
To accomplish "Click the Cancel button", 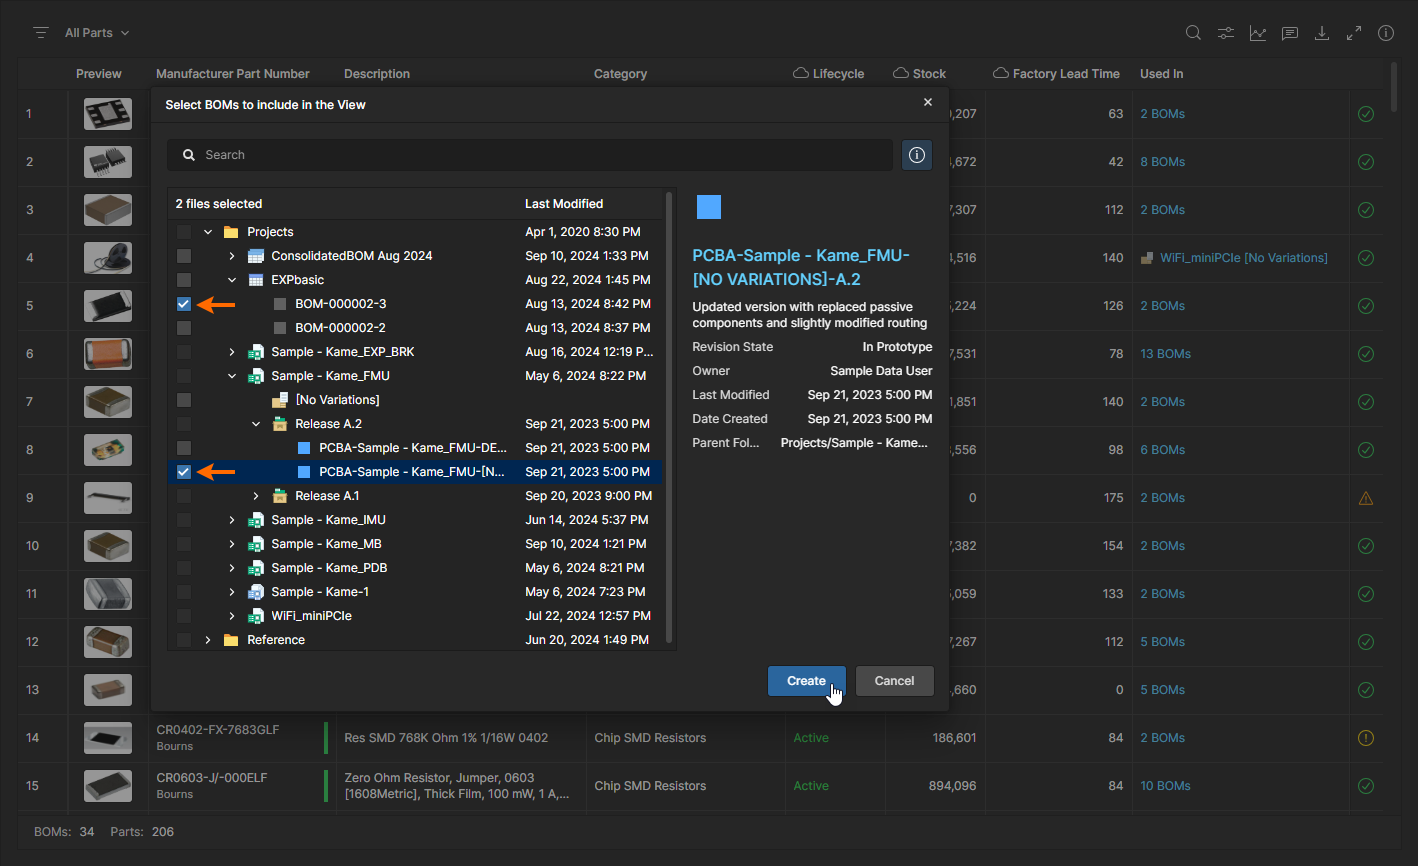I will pos(894,681).
